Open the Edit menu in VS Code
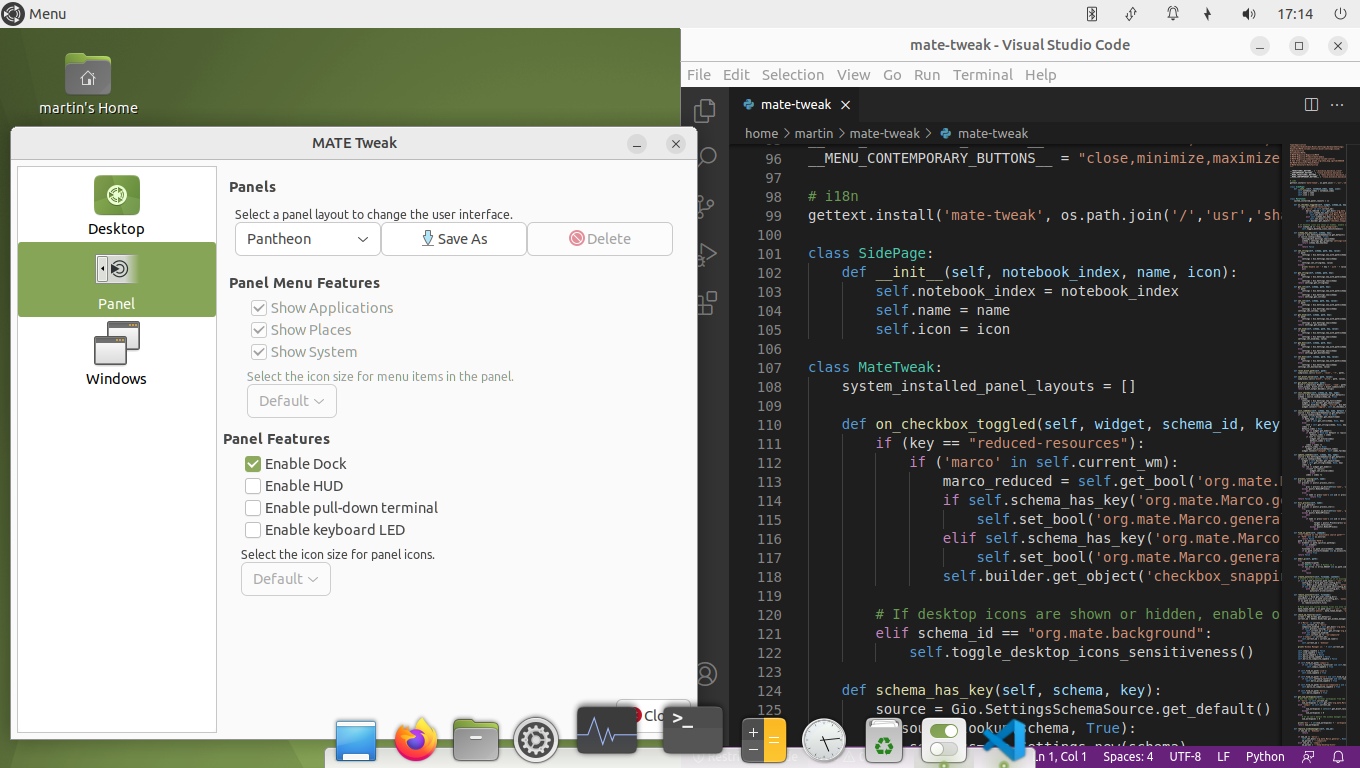This screenshot has height=768, width=1360. click(736, 75)
